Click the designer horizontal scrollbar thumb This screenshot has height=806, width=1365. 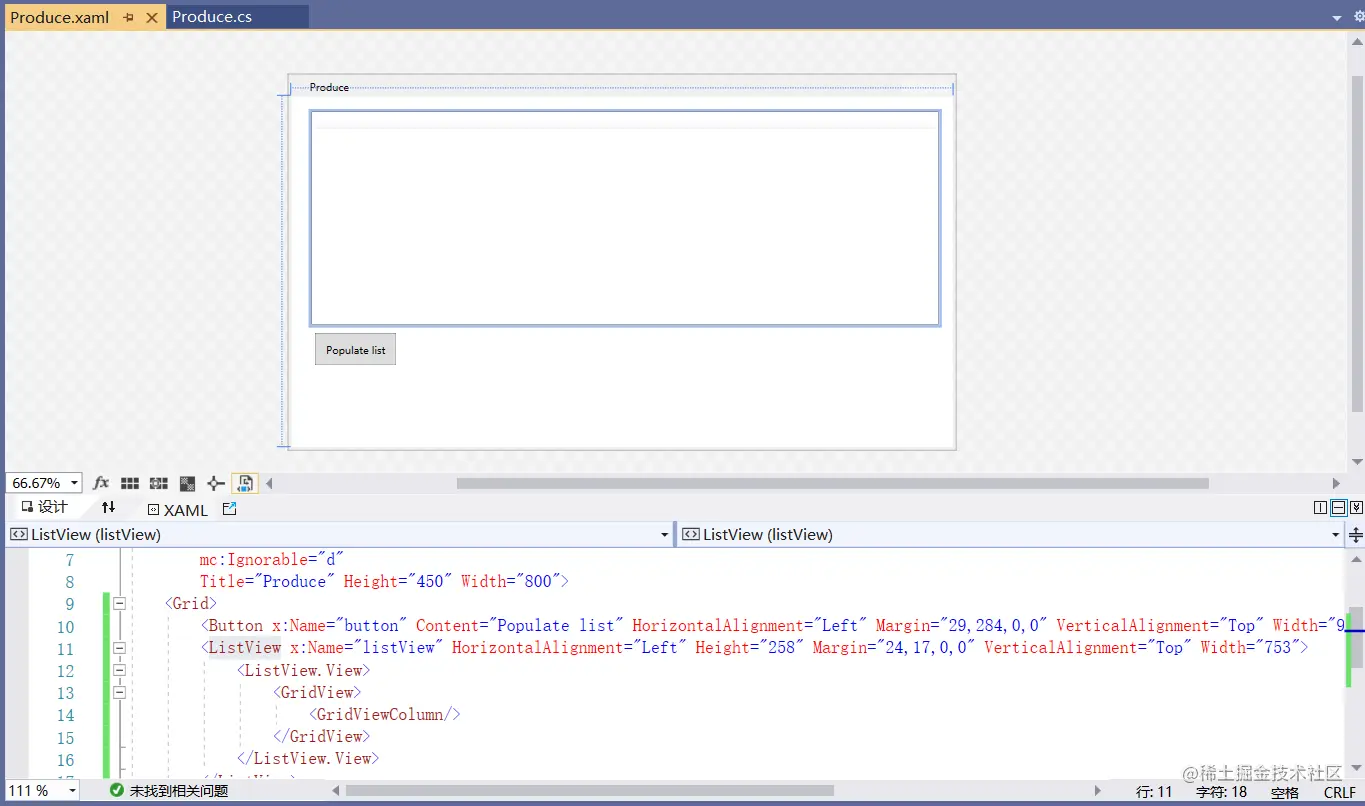(x=832, y=484)
